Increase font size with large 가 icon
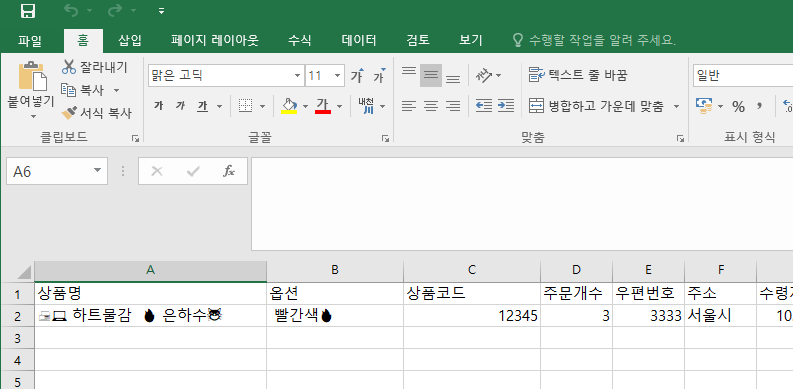 click(358, 76)
